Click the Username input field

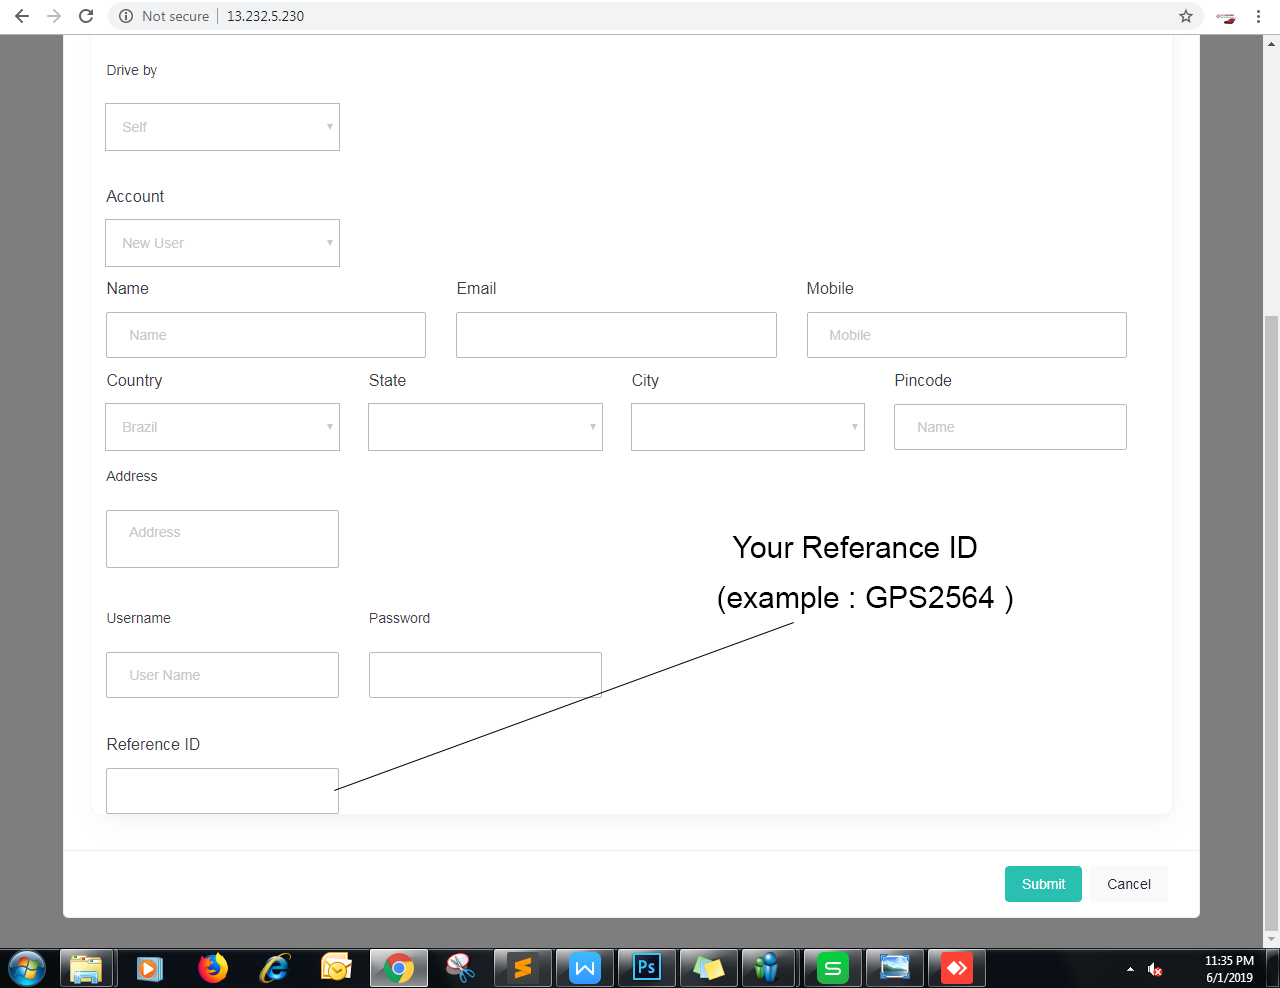(x=222, y=675)
